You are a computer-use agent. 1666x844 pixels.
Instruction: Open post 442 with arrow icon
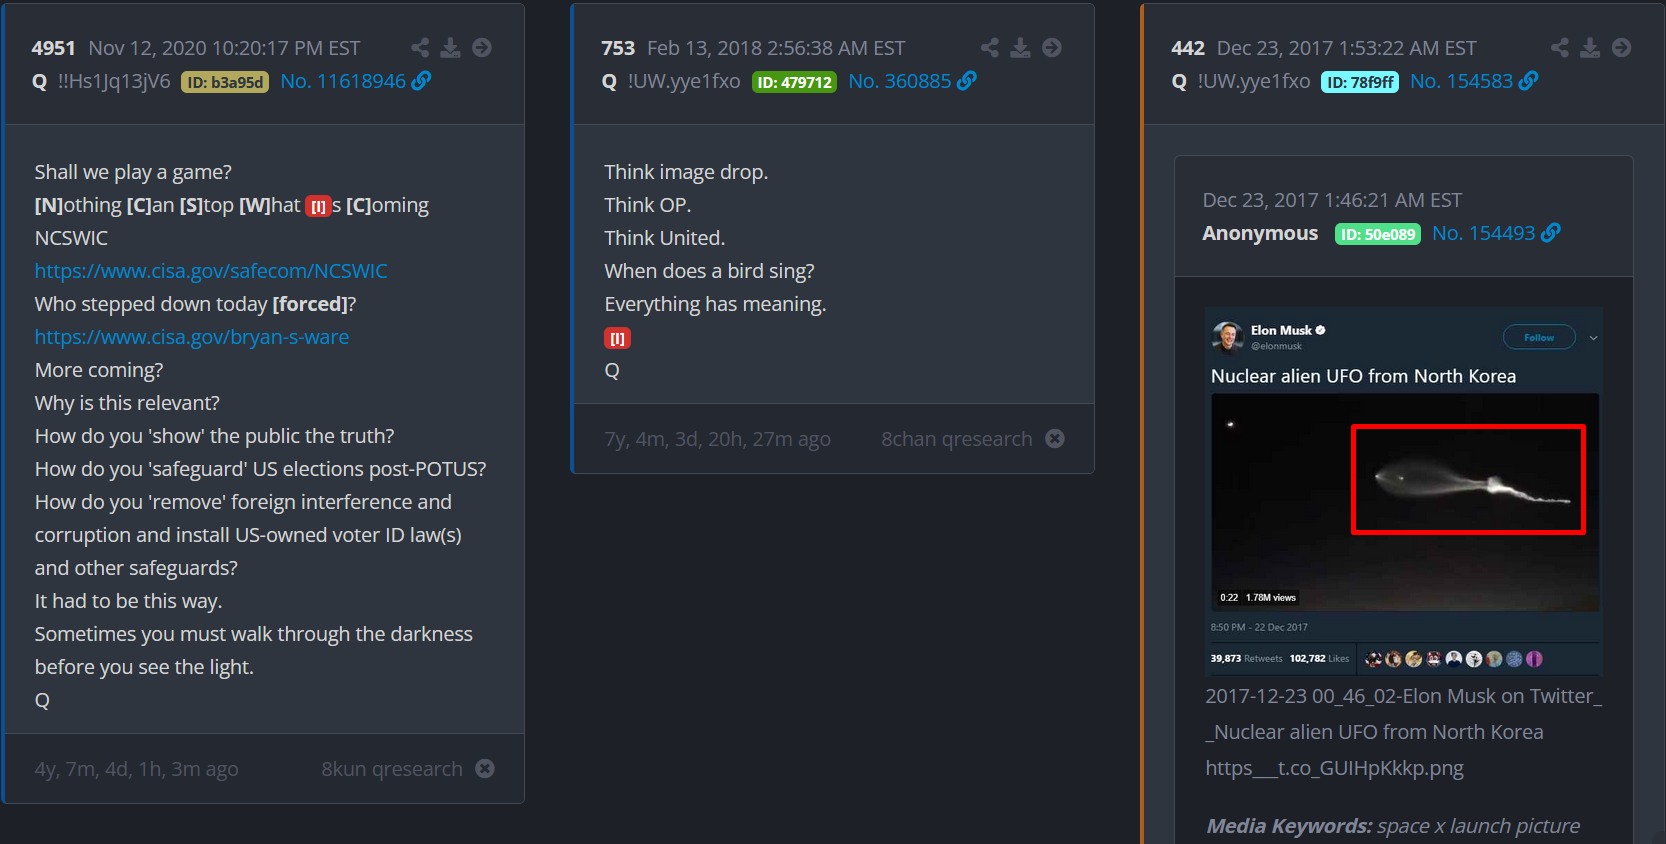[1622, 48]
